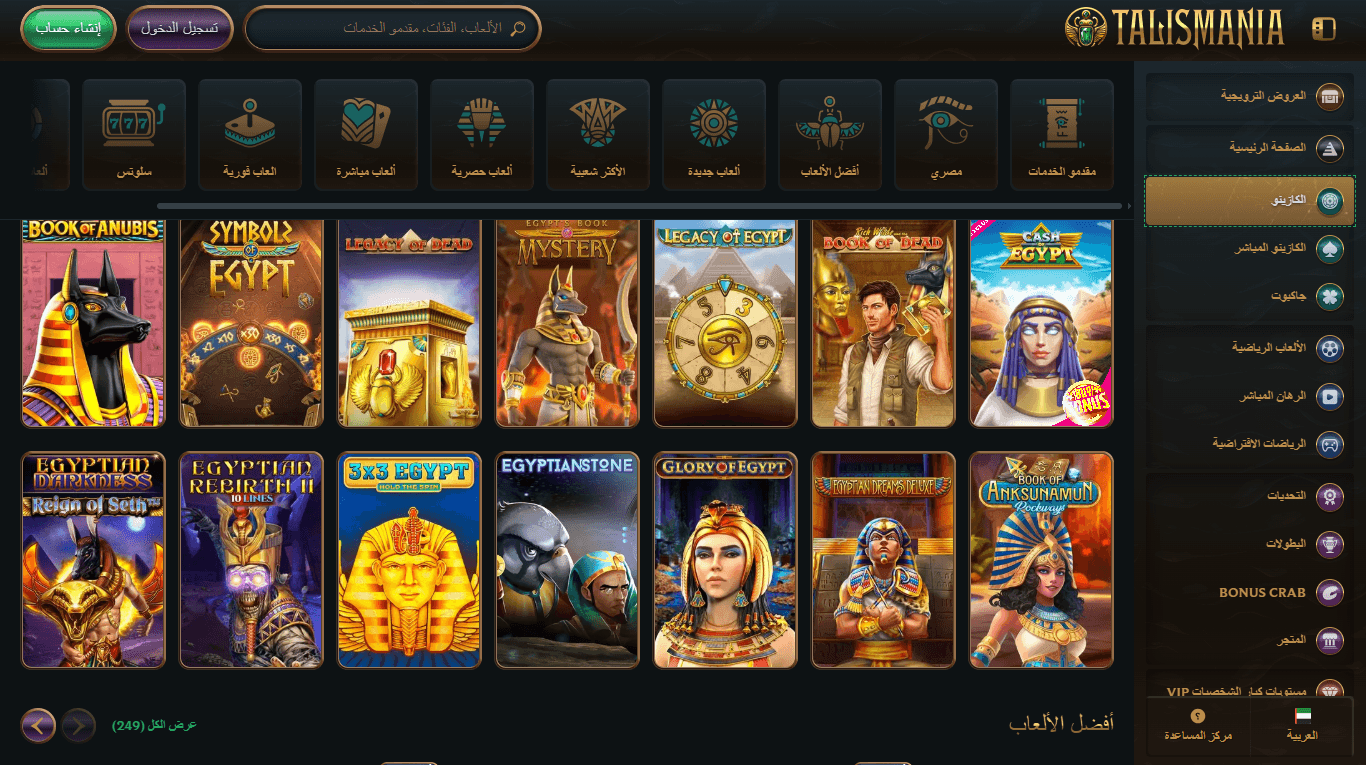Choose the Providers (مقدمو الخدمات) scroll icon
The height and width of the screenshot is (765, 1366).
coord(1062,135)
